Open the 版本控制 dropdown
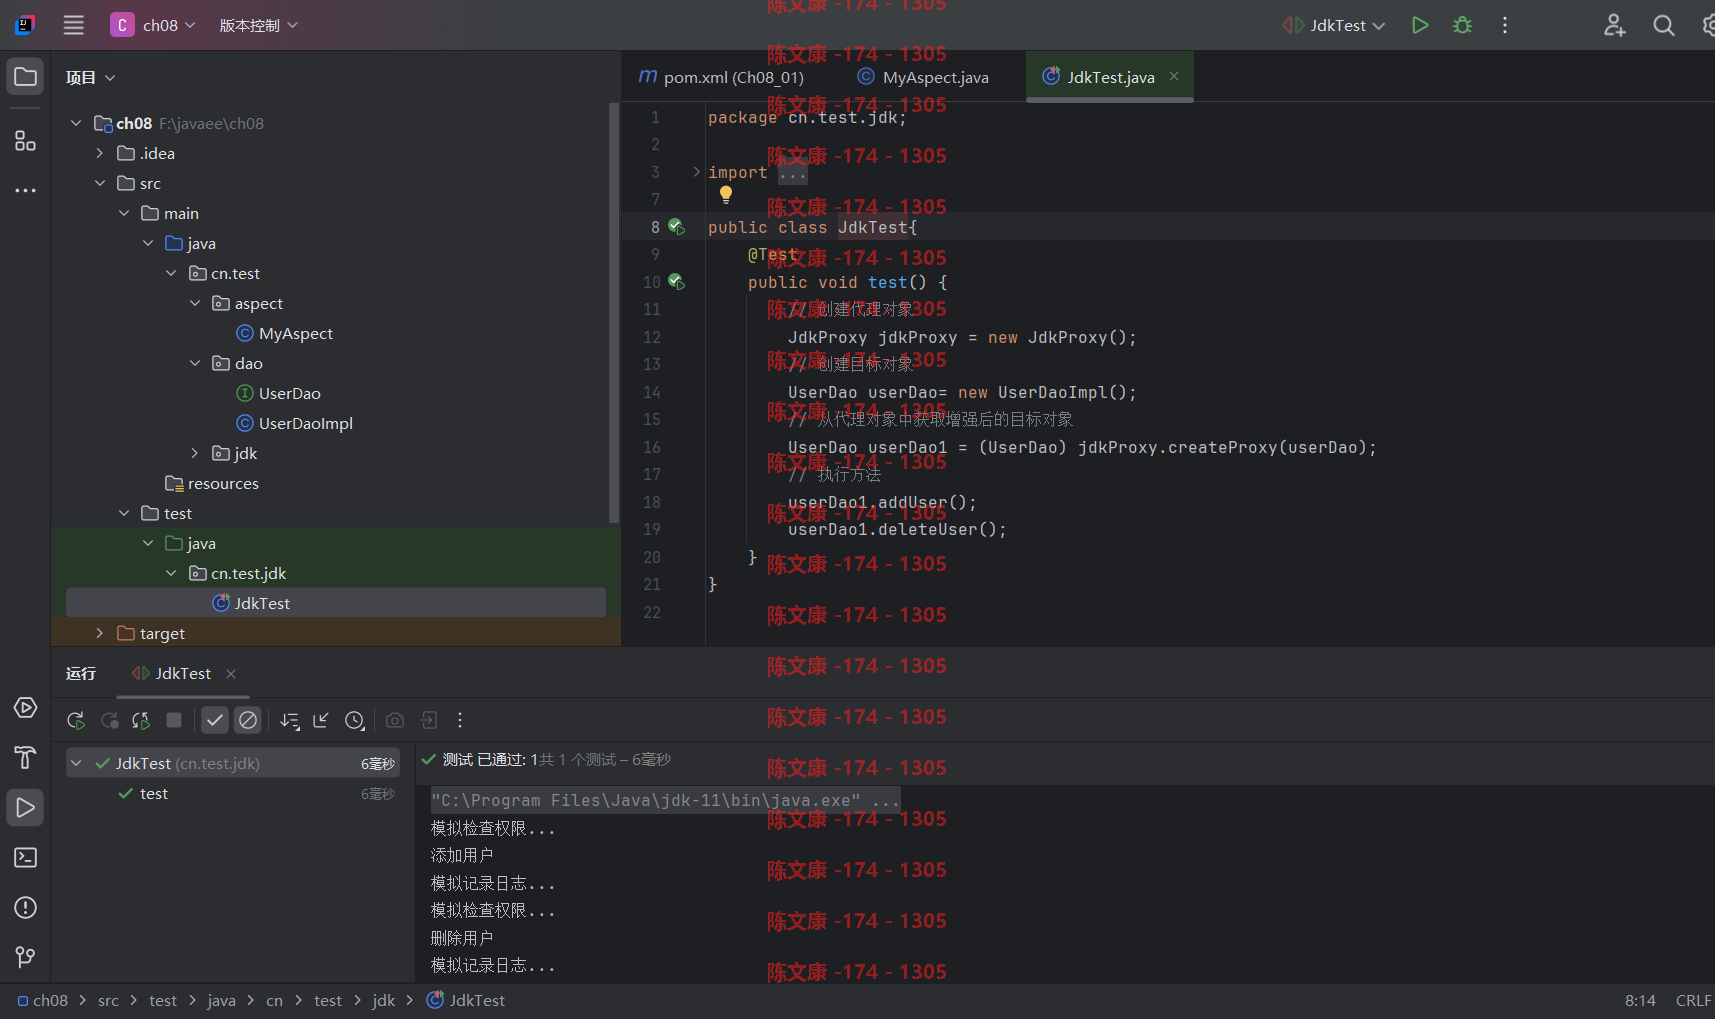The width and height of the screenshot is (1715, 1019). (259, 25)
